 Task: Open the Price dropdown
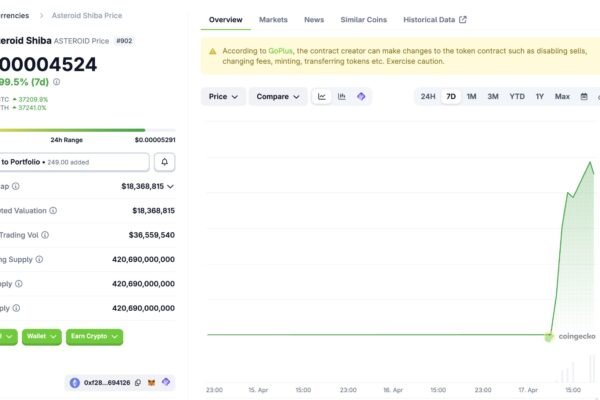coord(223,96)
